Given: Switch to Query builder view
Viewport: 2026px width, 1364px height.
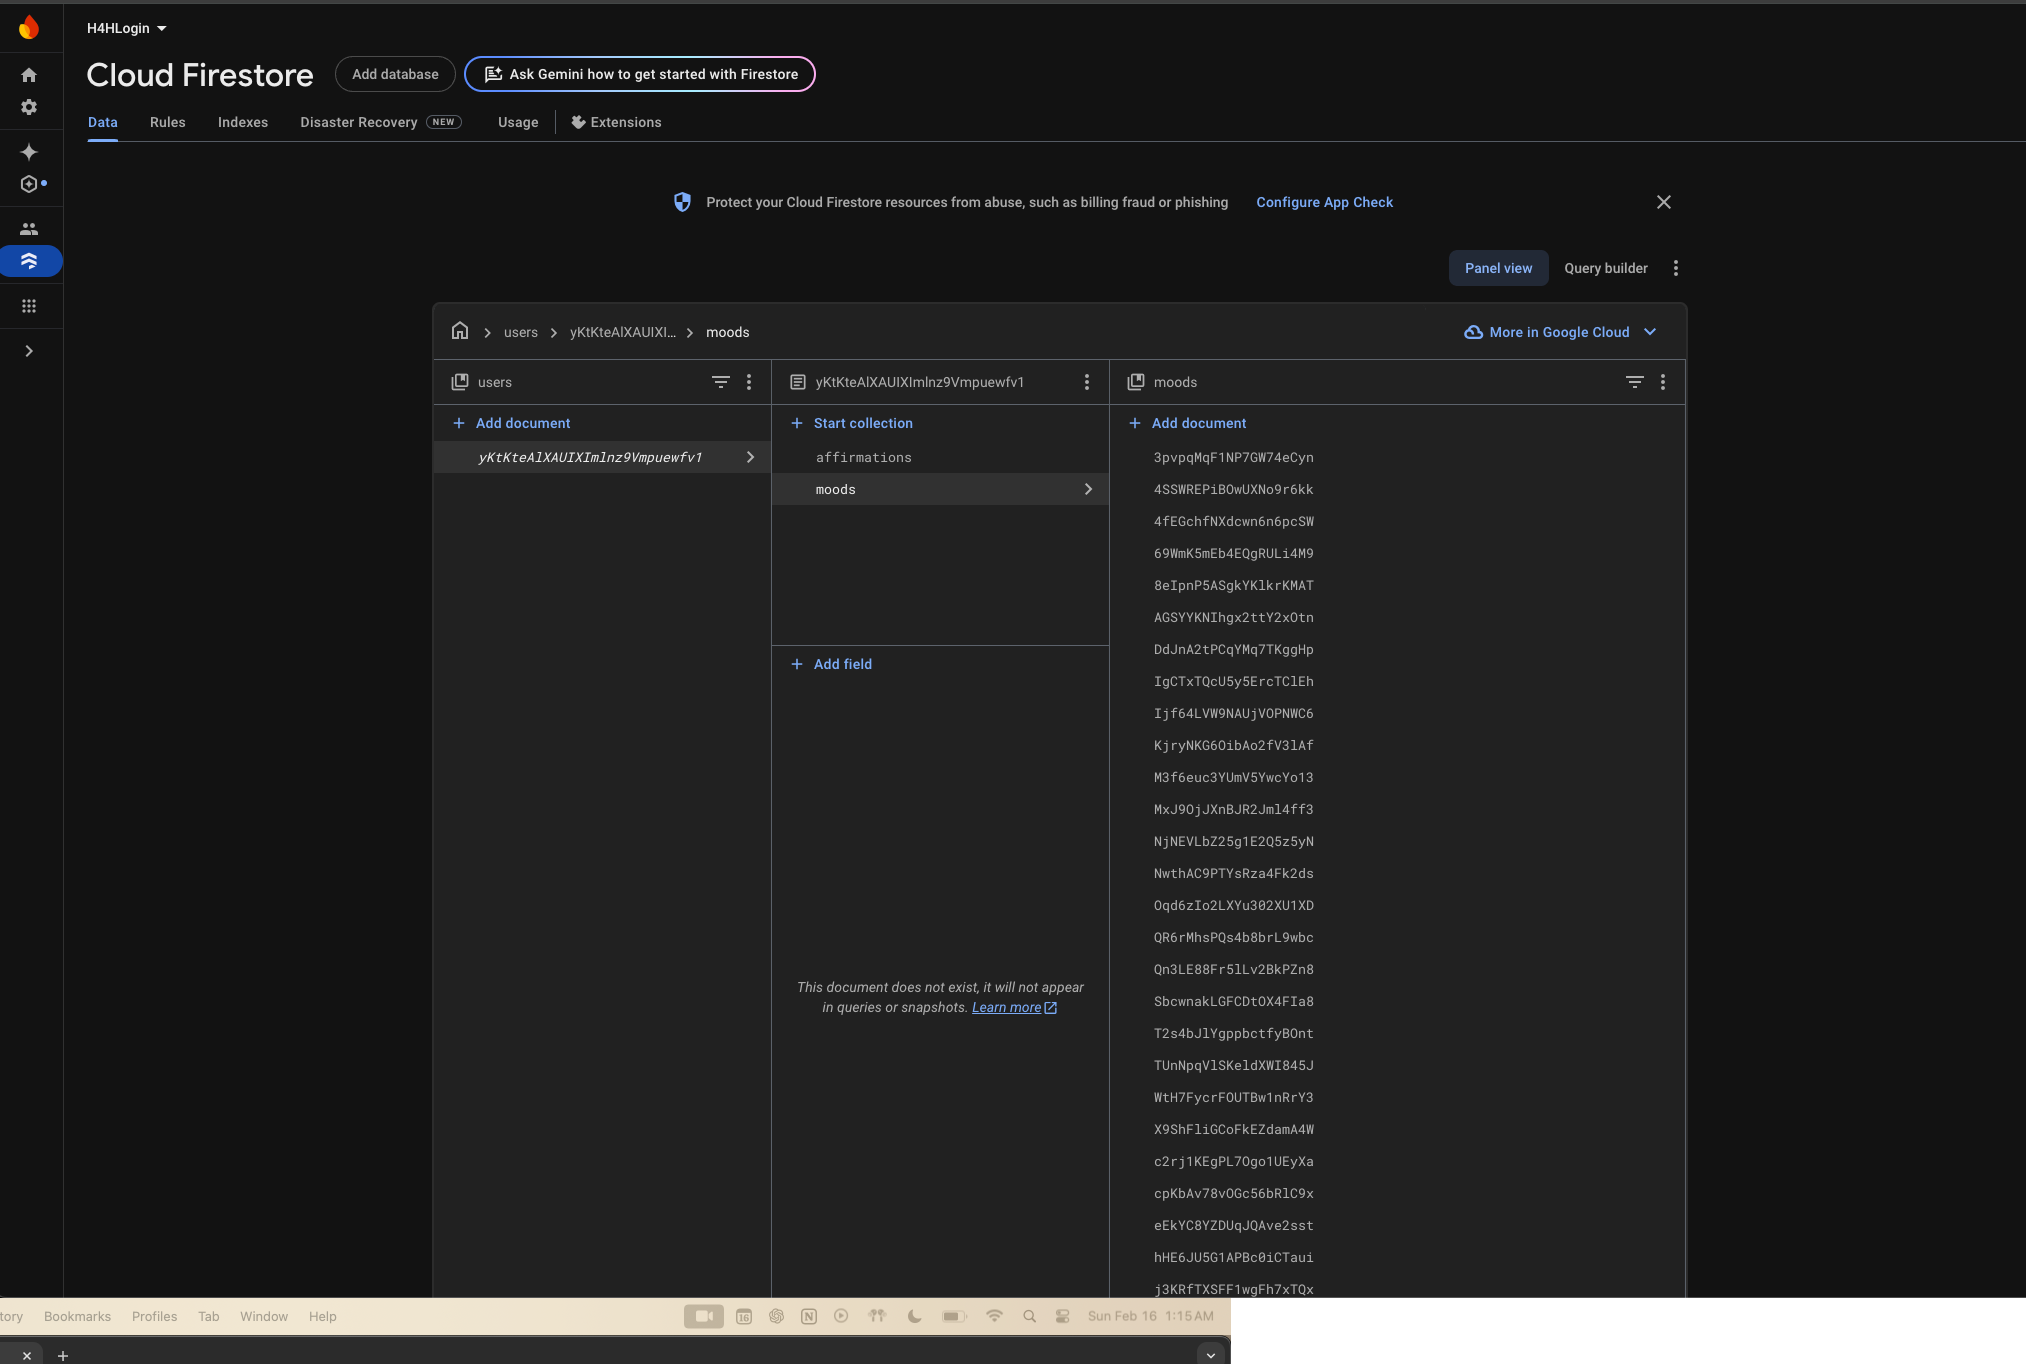Looking at the screenshot, I should click(1605, 268).
